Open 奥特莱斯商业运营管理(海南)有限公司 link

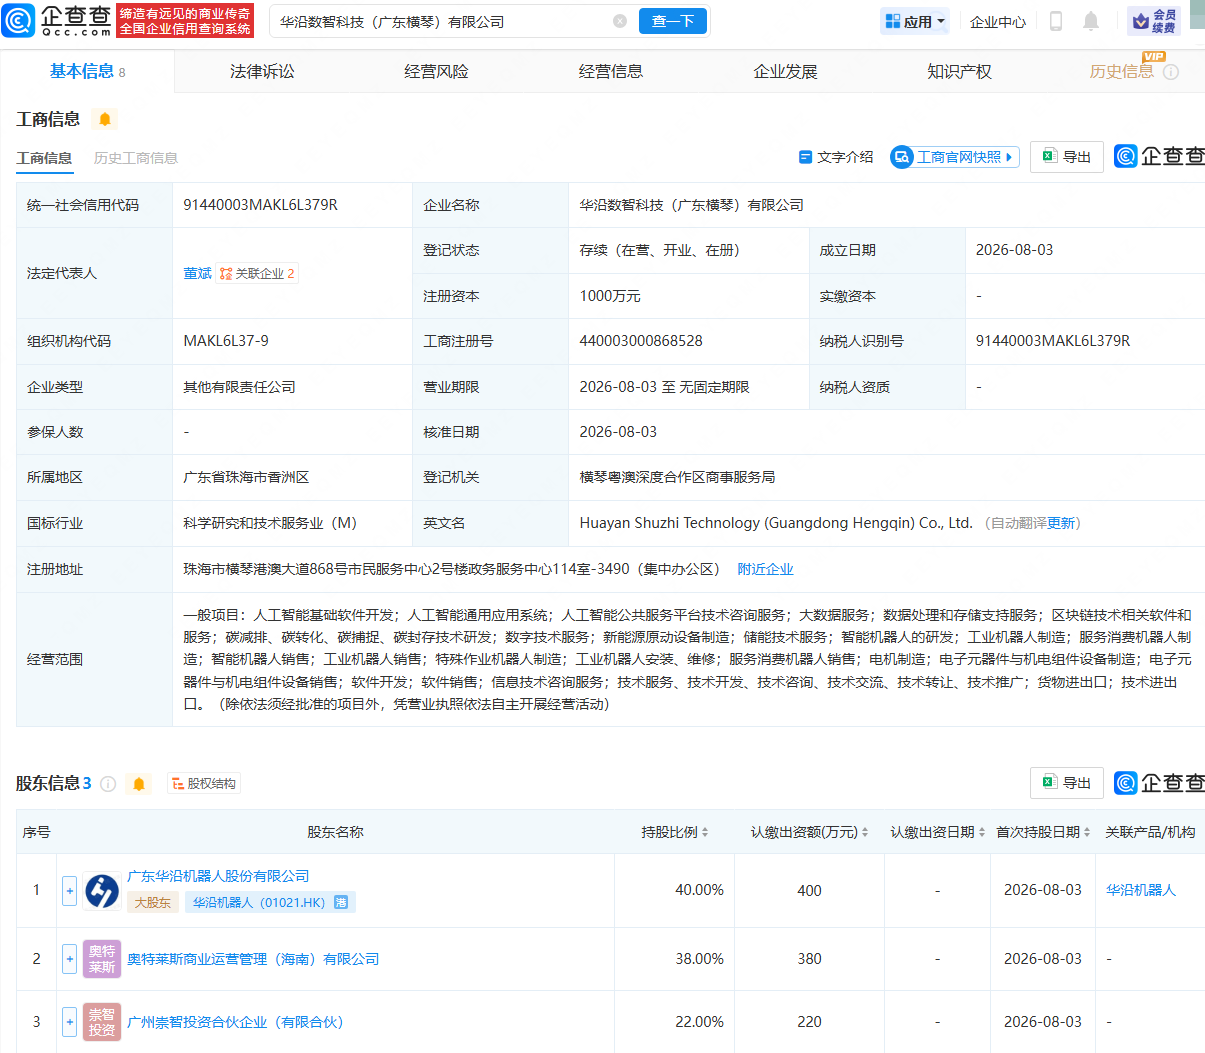pyautogui.click(x=253, y=959)
